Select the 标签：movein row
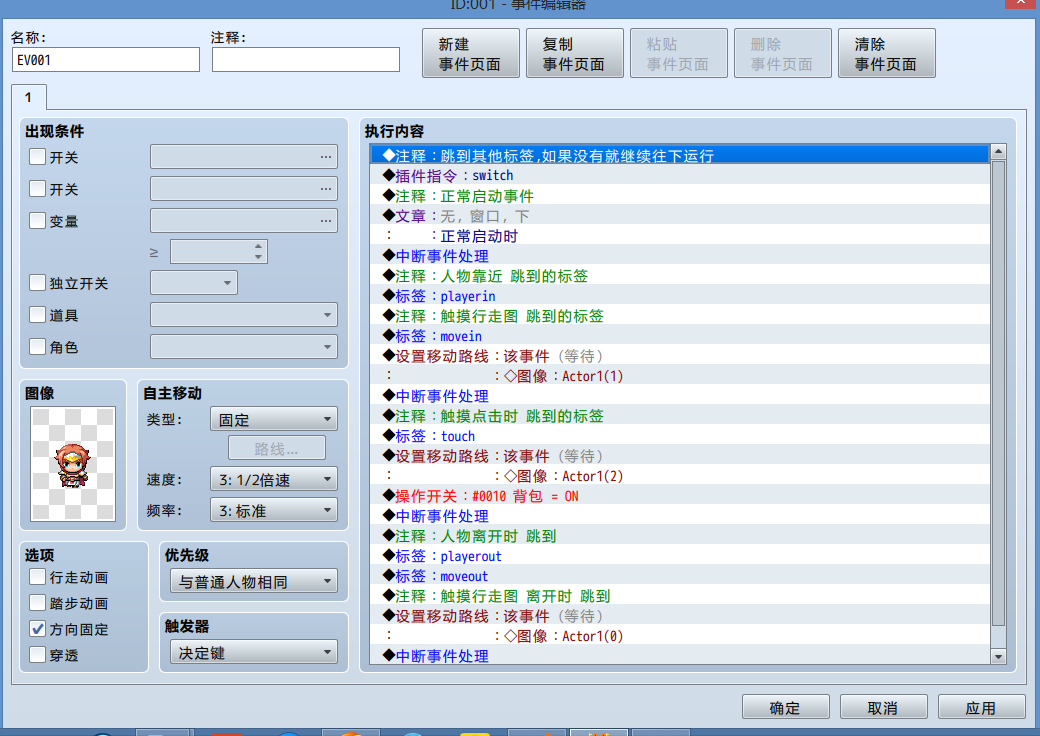Image resolution: width=1040 pixels, height=736 pixels. (680, 336)
